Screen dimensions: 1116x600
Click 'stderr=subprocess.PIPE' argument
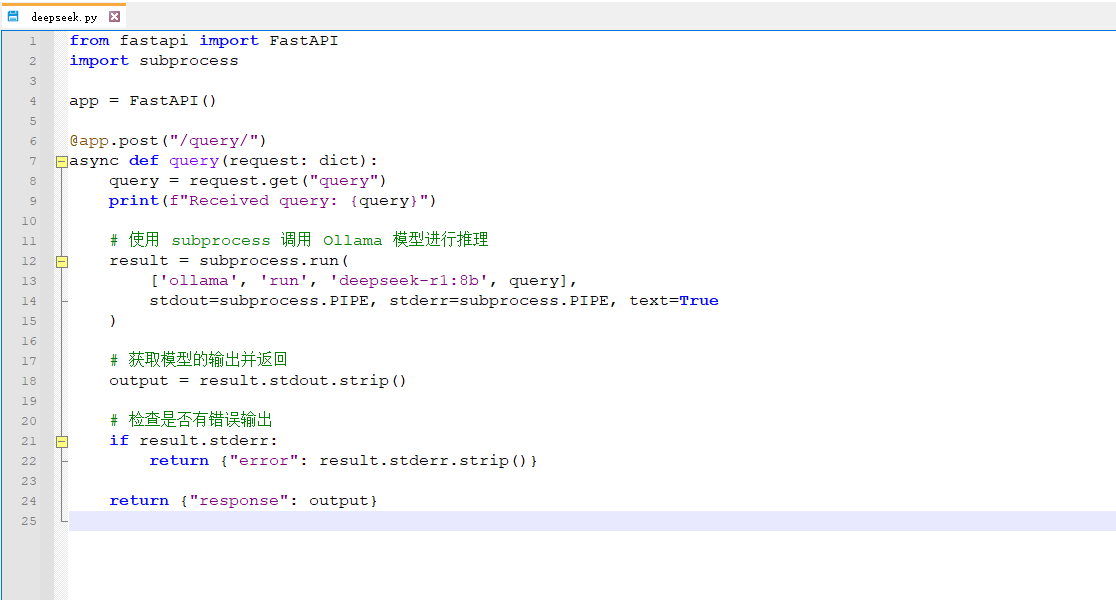pos(499,300)
